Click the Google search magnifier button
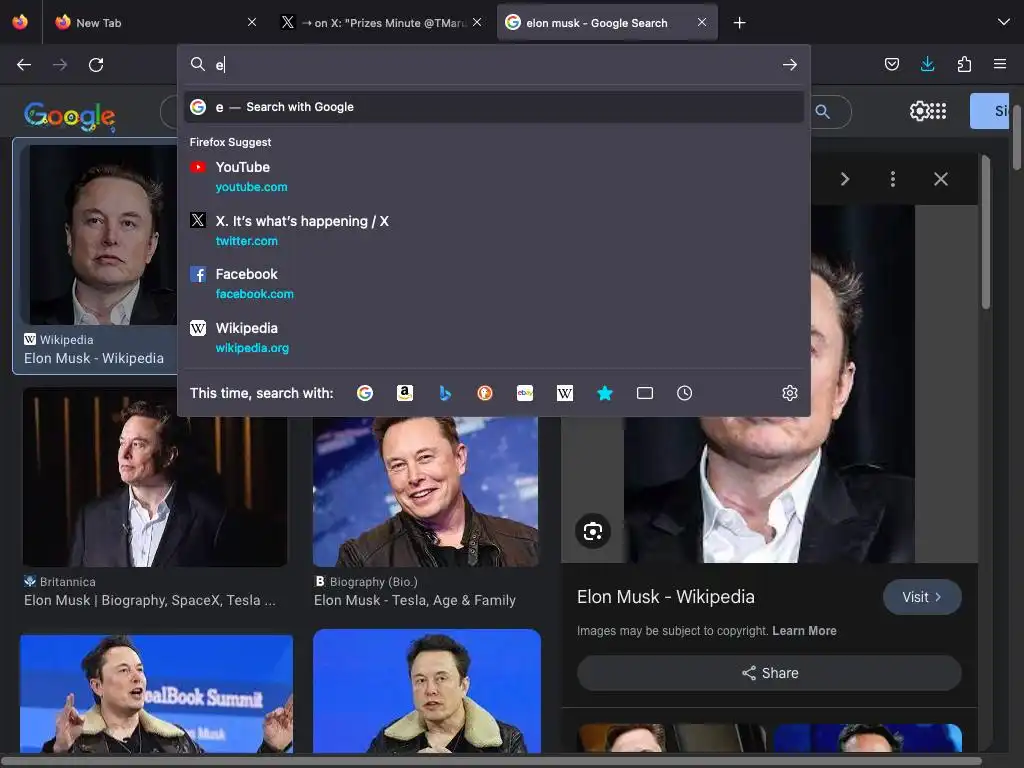Screen dimensions: 1024x768 point(823,112)
